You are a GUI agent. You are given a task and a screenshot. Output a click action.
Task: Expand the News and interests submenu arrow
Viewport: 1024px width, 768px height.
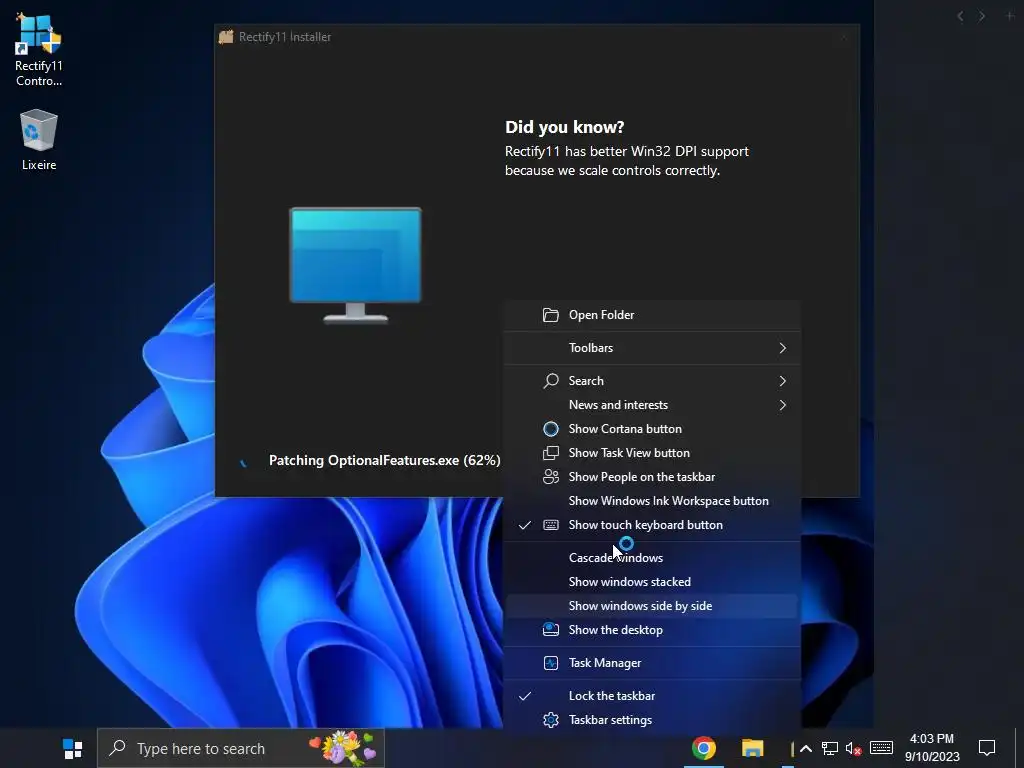782,405
